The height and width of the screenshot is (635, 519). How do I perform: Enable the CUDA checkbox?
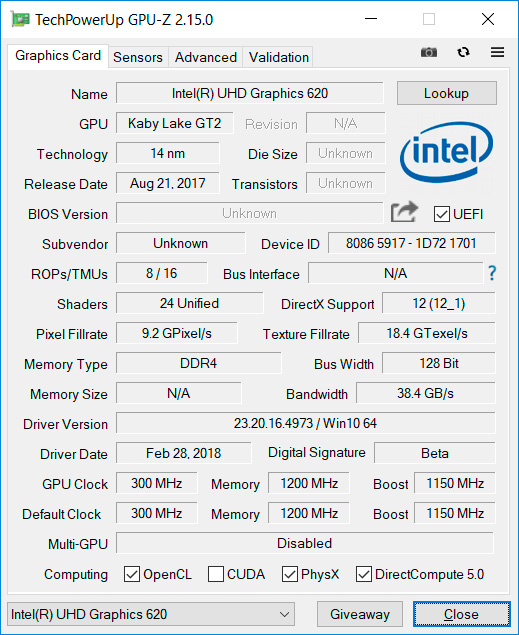[216, 574]
